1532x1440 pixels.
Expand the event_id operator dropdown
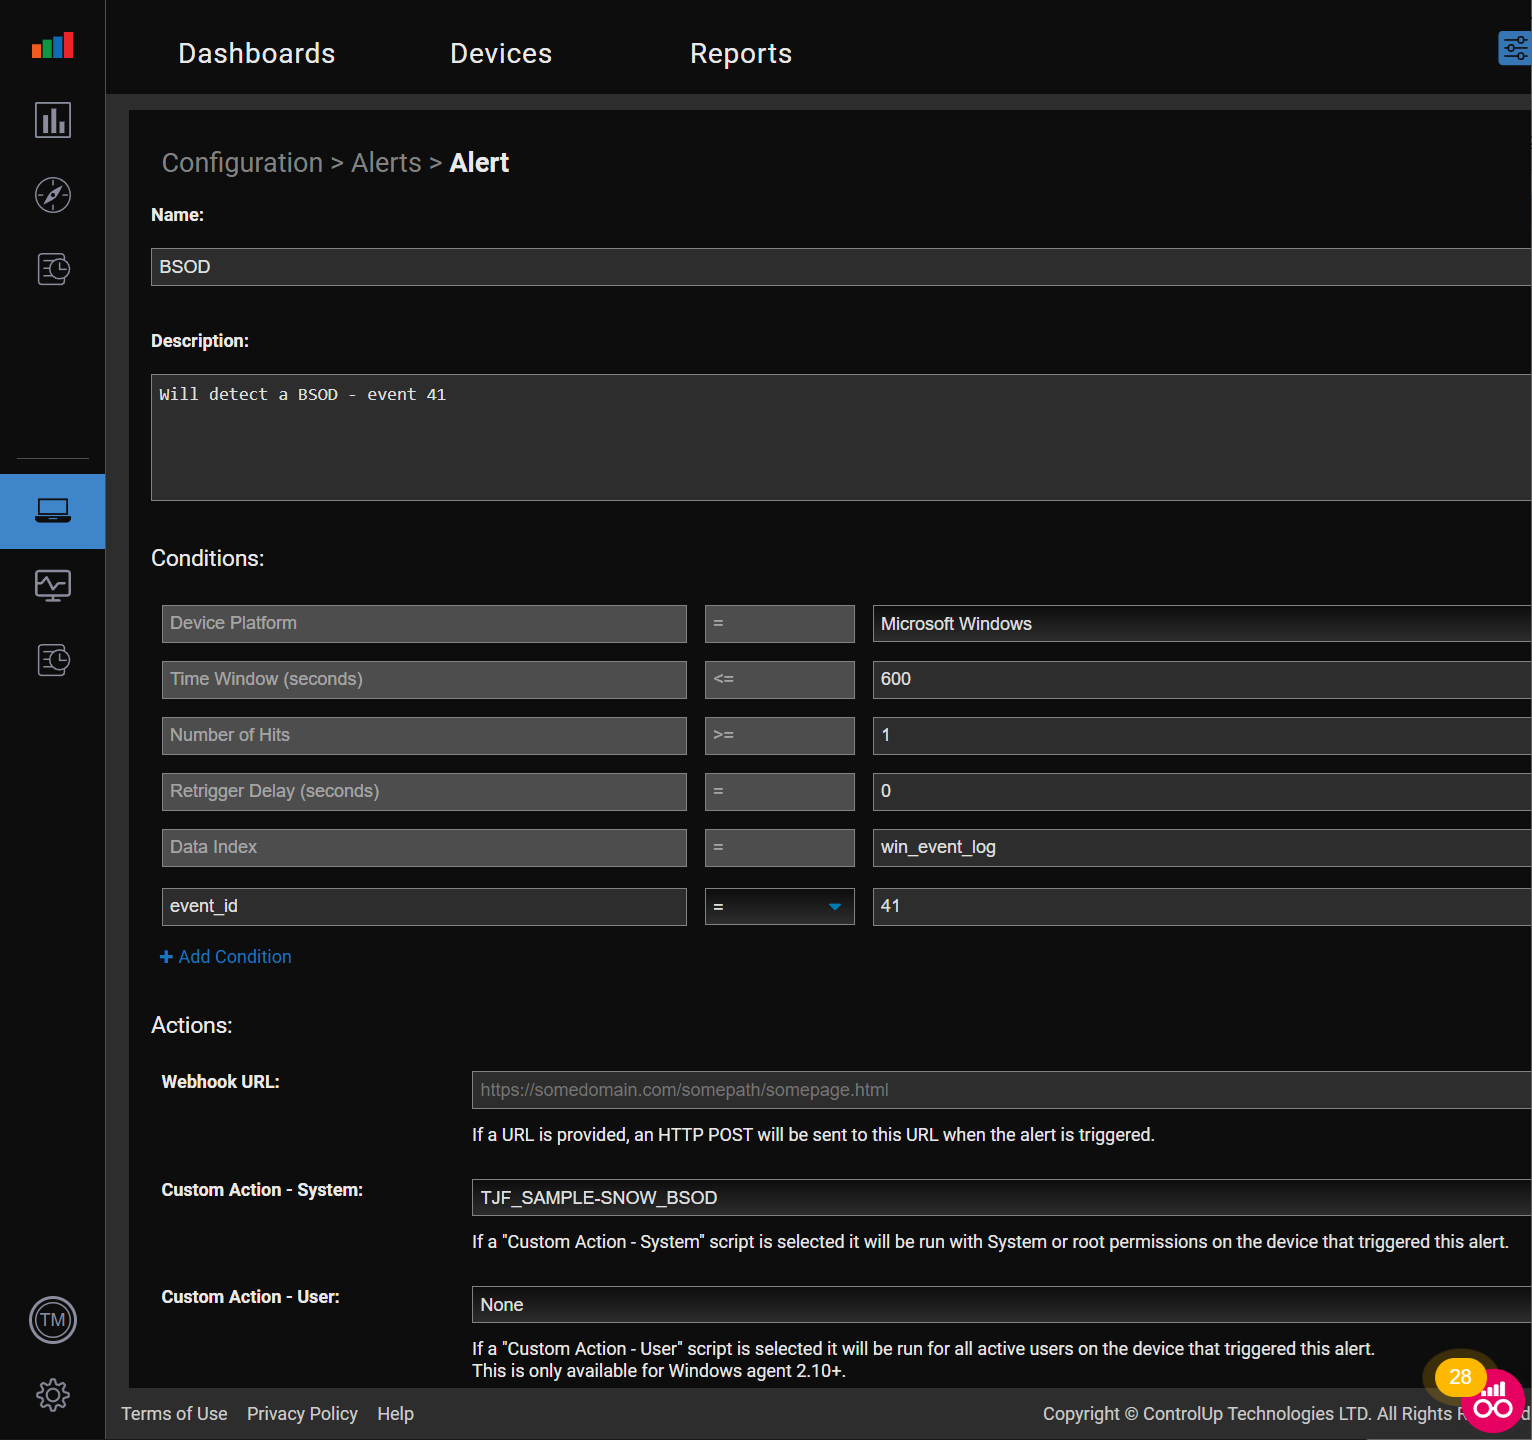click(x=779, y=907)
